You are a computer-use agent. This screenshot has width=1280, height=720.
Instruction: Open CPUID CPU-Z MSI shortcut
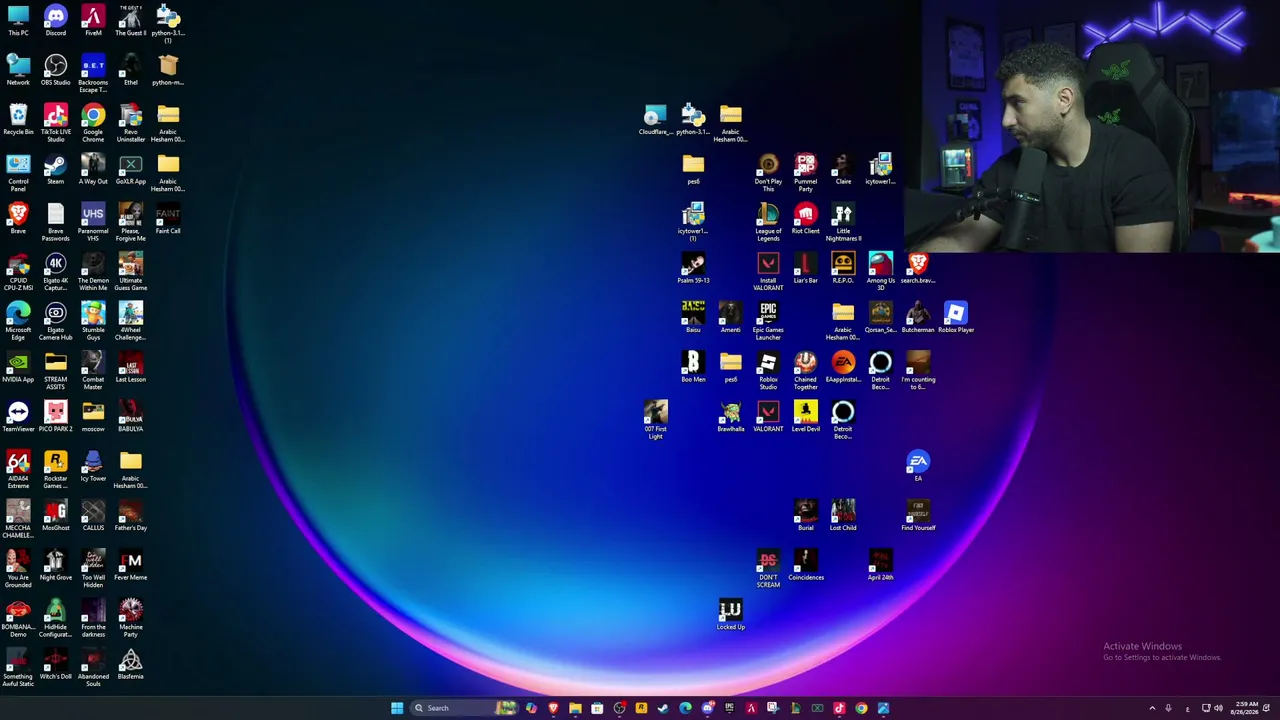click(18, 272)
